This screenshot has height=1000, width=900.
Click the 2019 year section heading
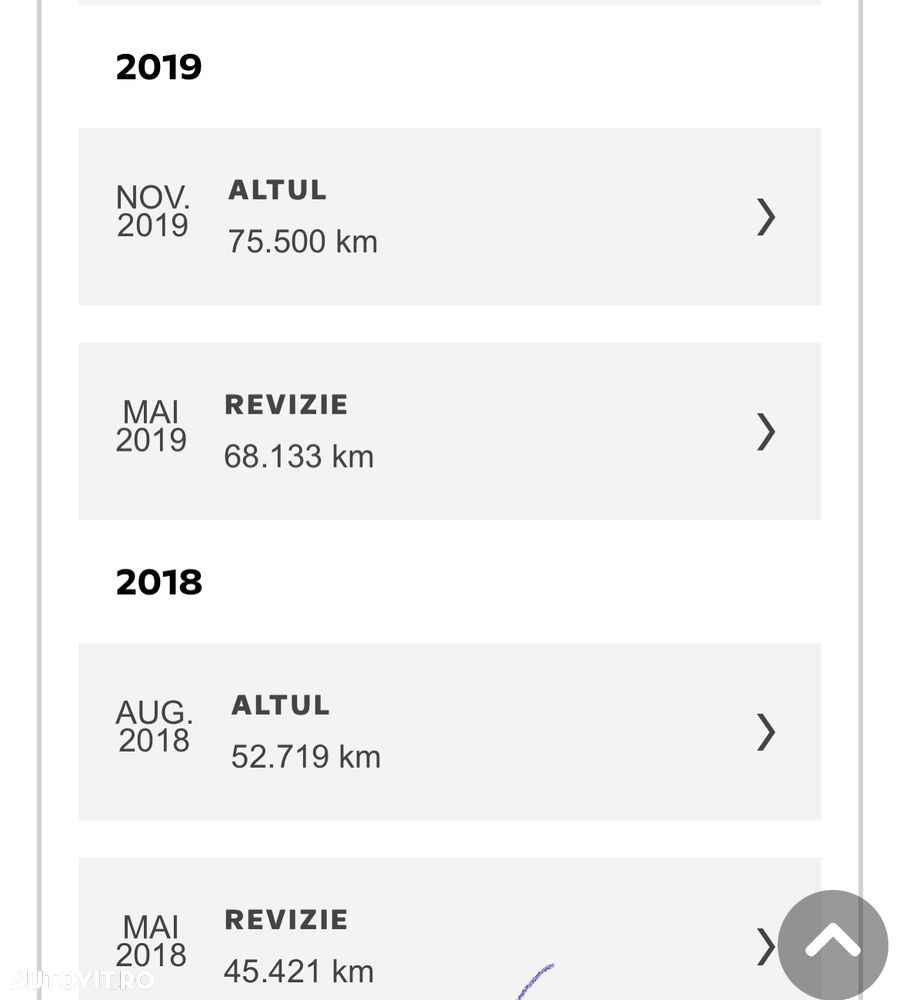point(159,67)
